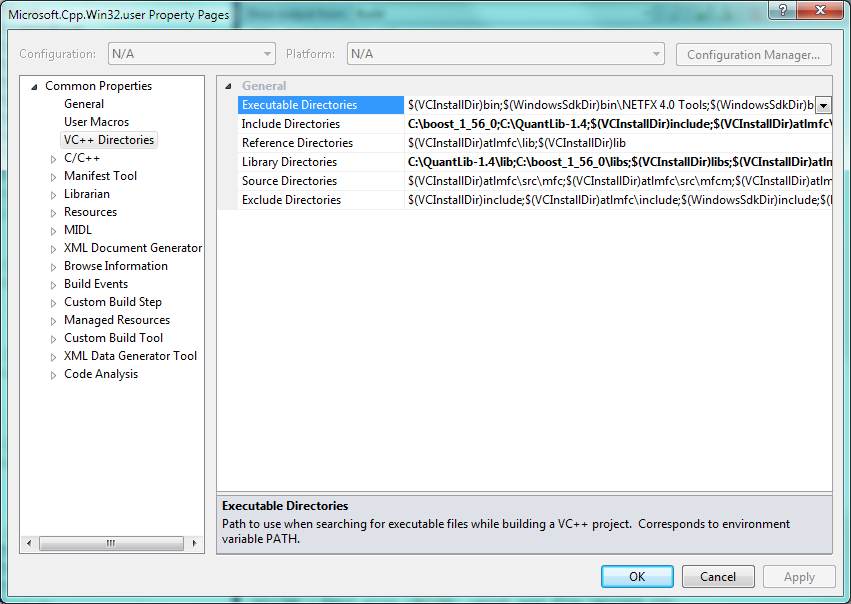
Task: Open the Executable Directories value dropdown
Action: (823, 105)
